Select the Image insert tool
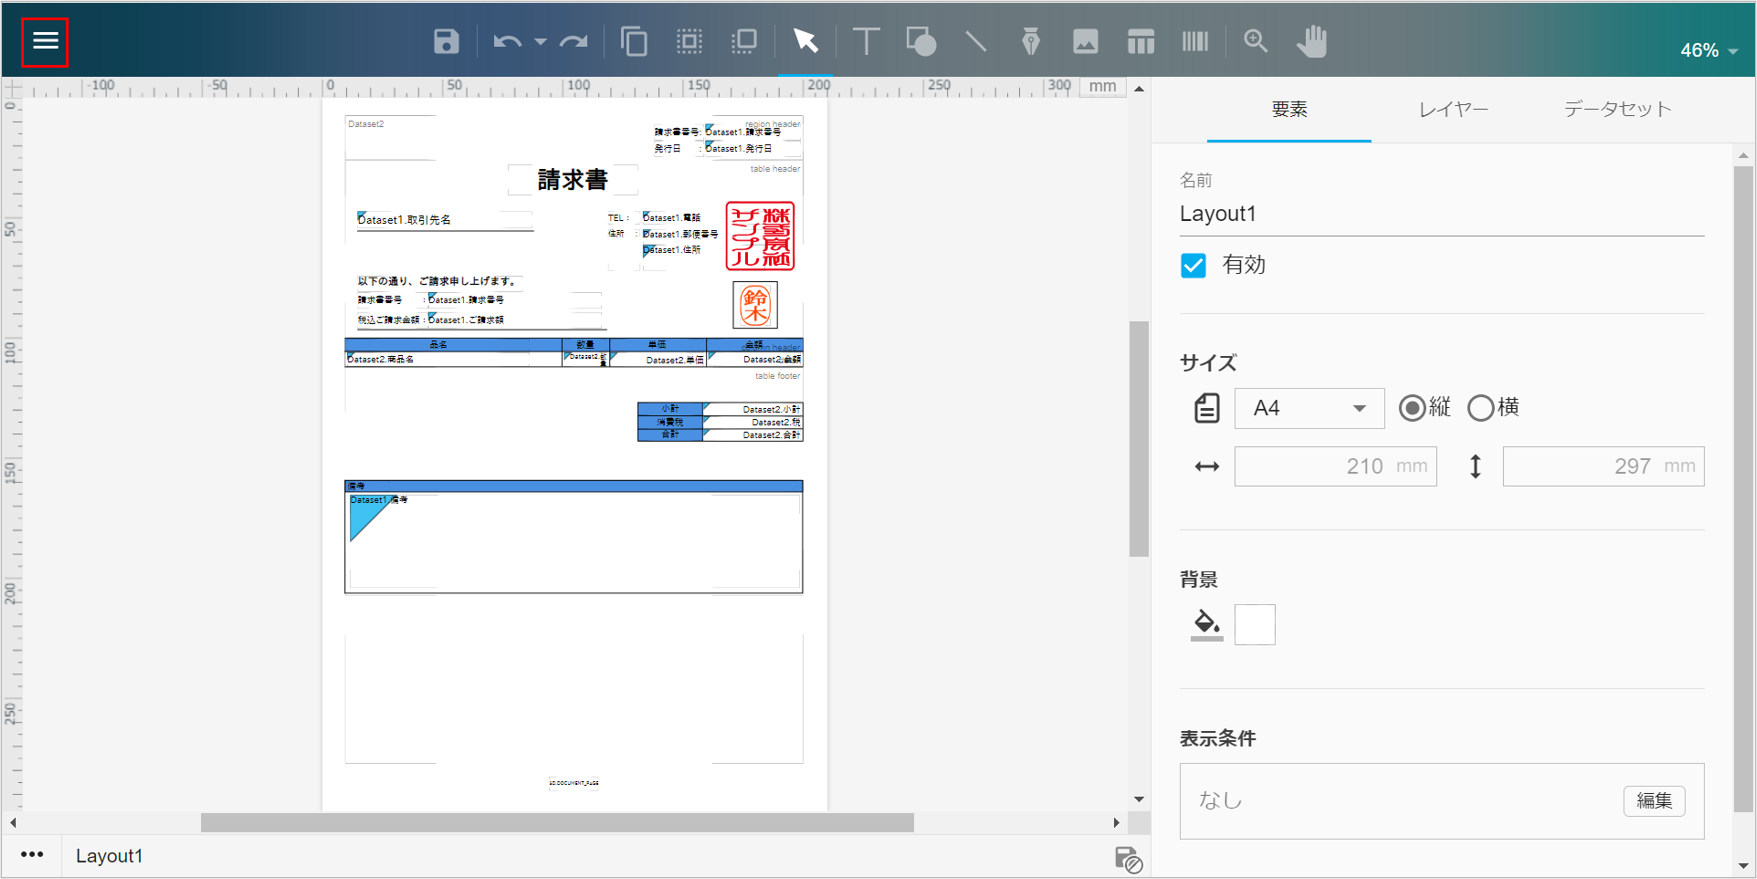 point(1085,41)
